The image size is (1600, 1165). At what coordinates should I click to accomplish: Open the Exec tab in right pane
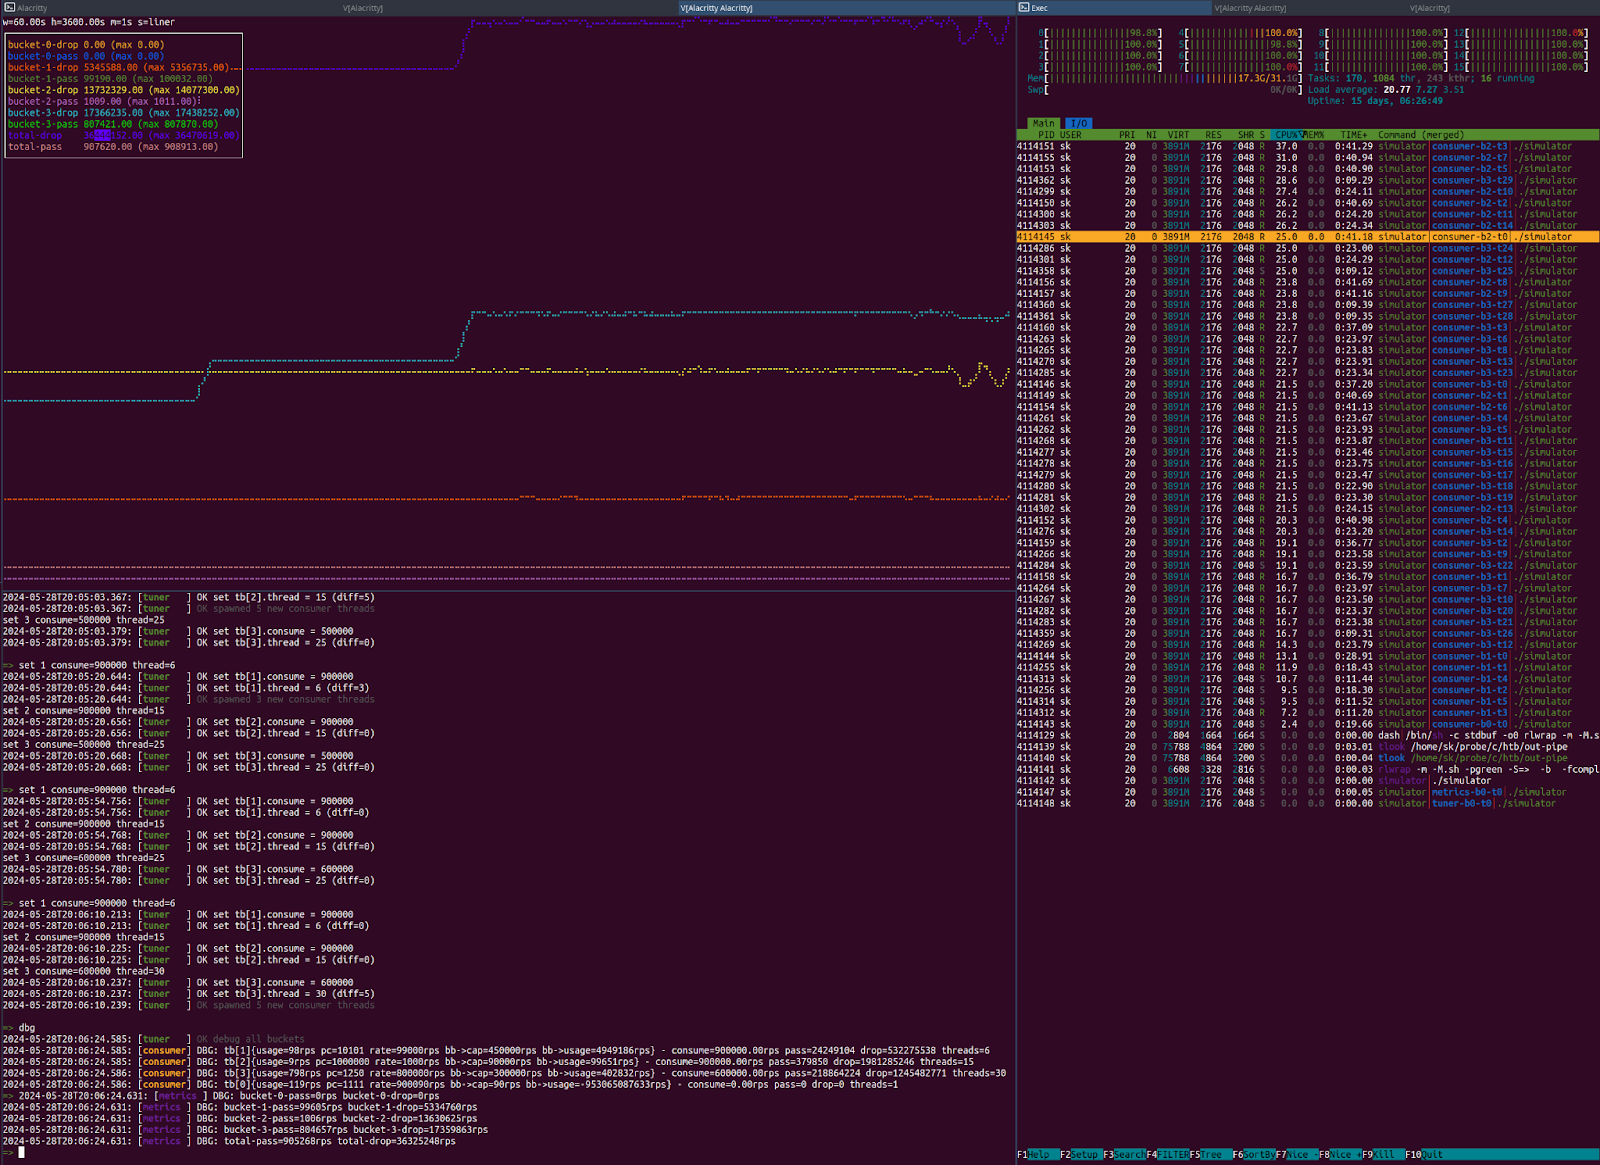pyautogui.click(x=1113, y=7)
